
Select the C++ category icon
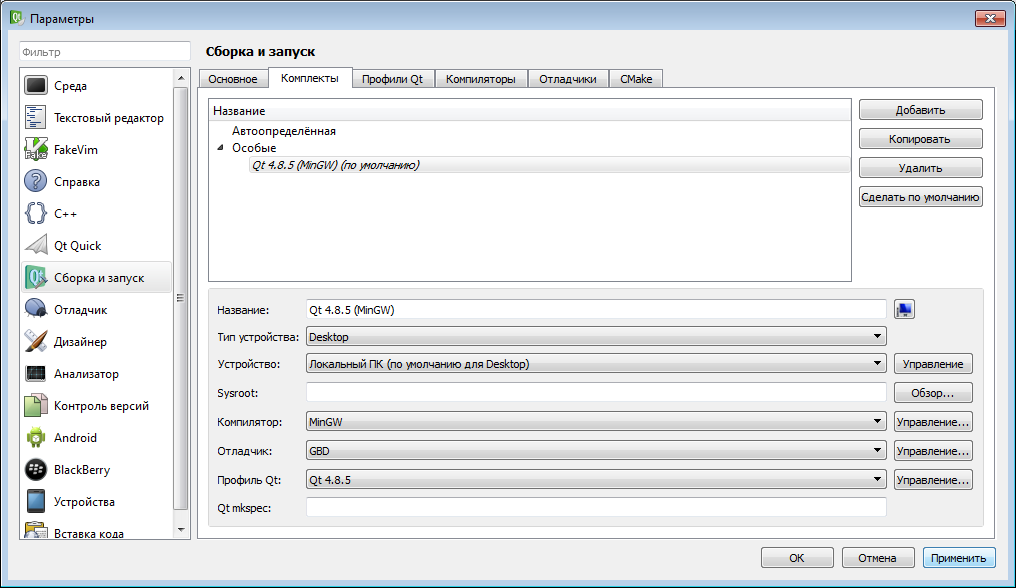click(36, 213)
